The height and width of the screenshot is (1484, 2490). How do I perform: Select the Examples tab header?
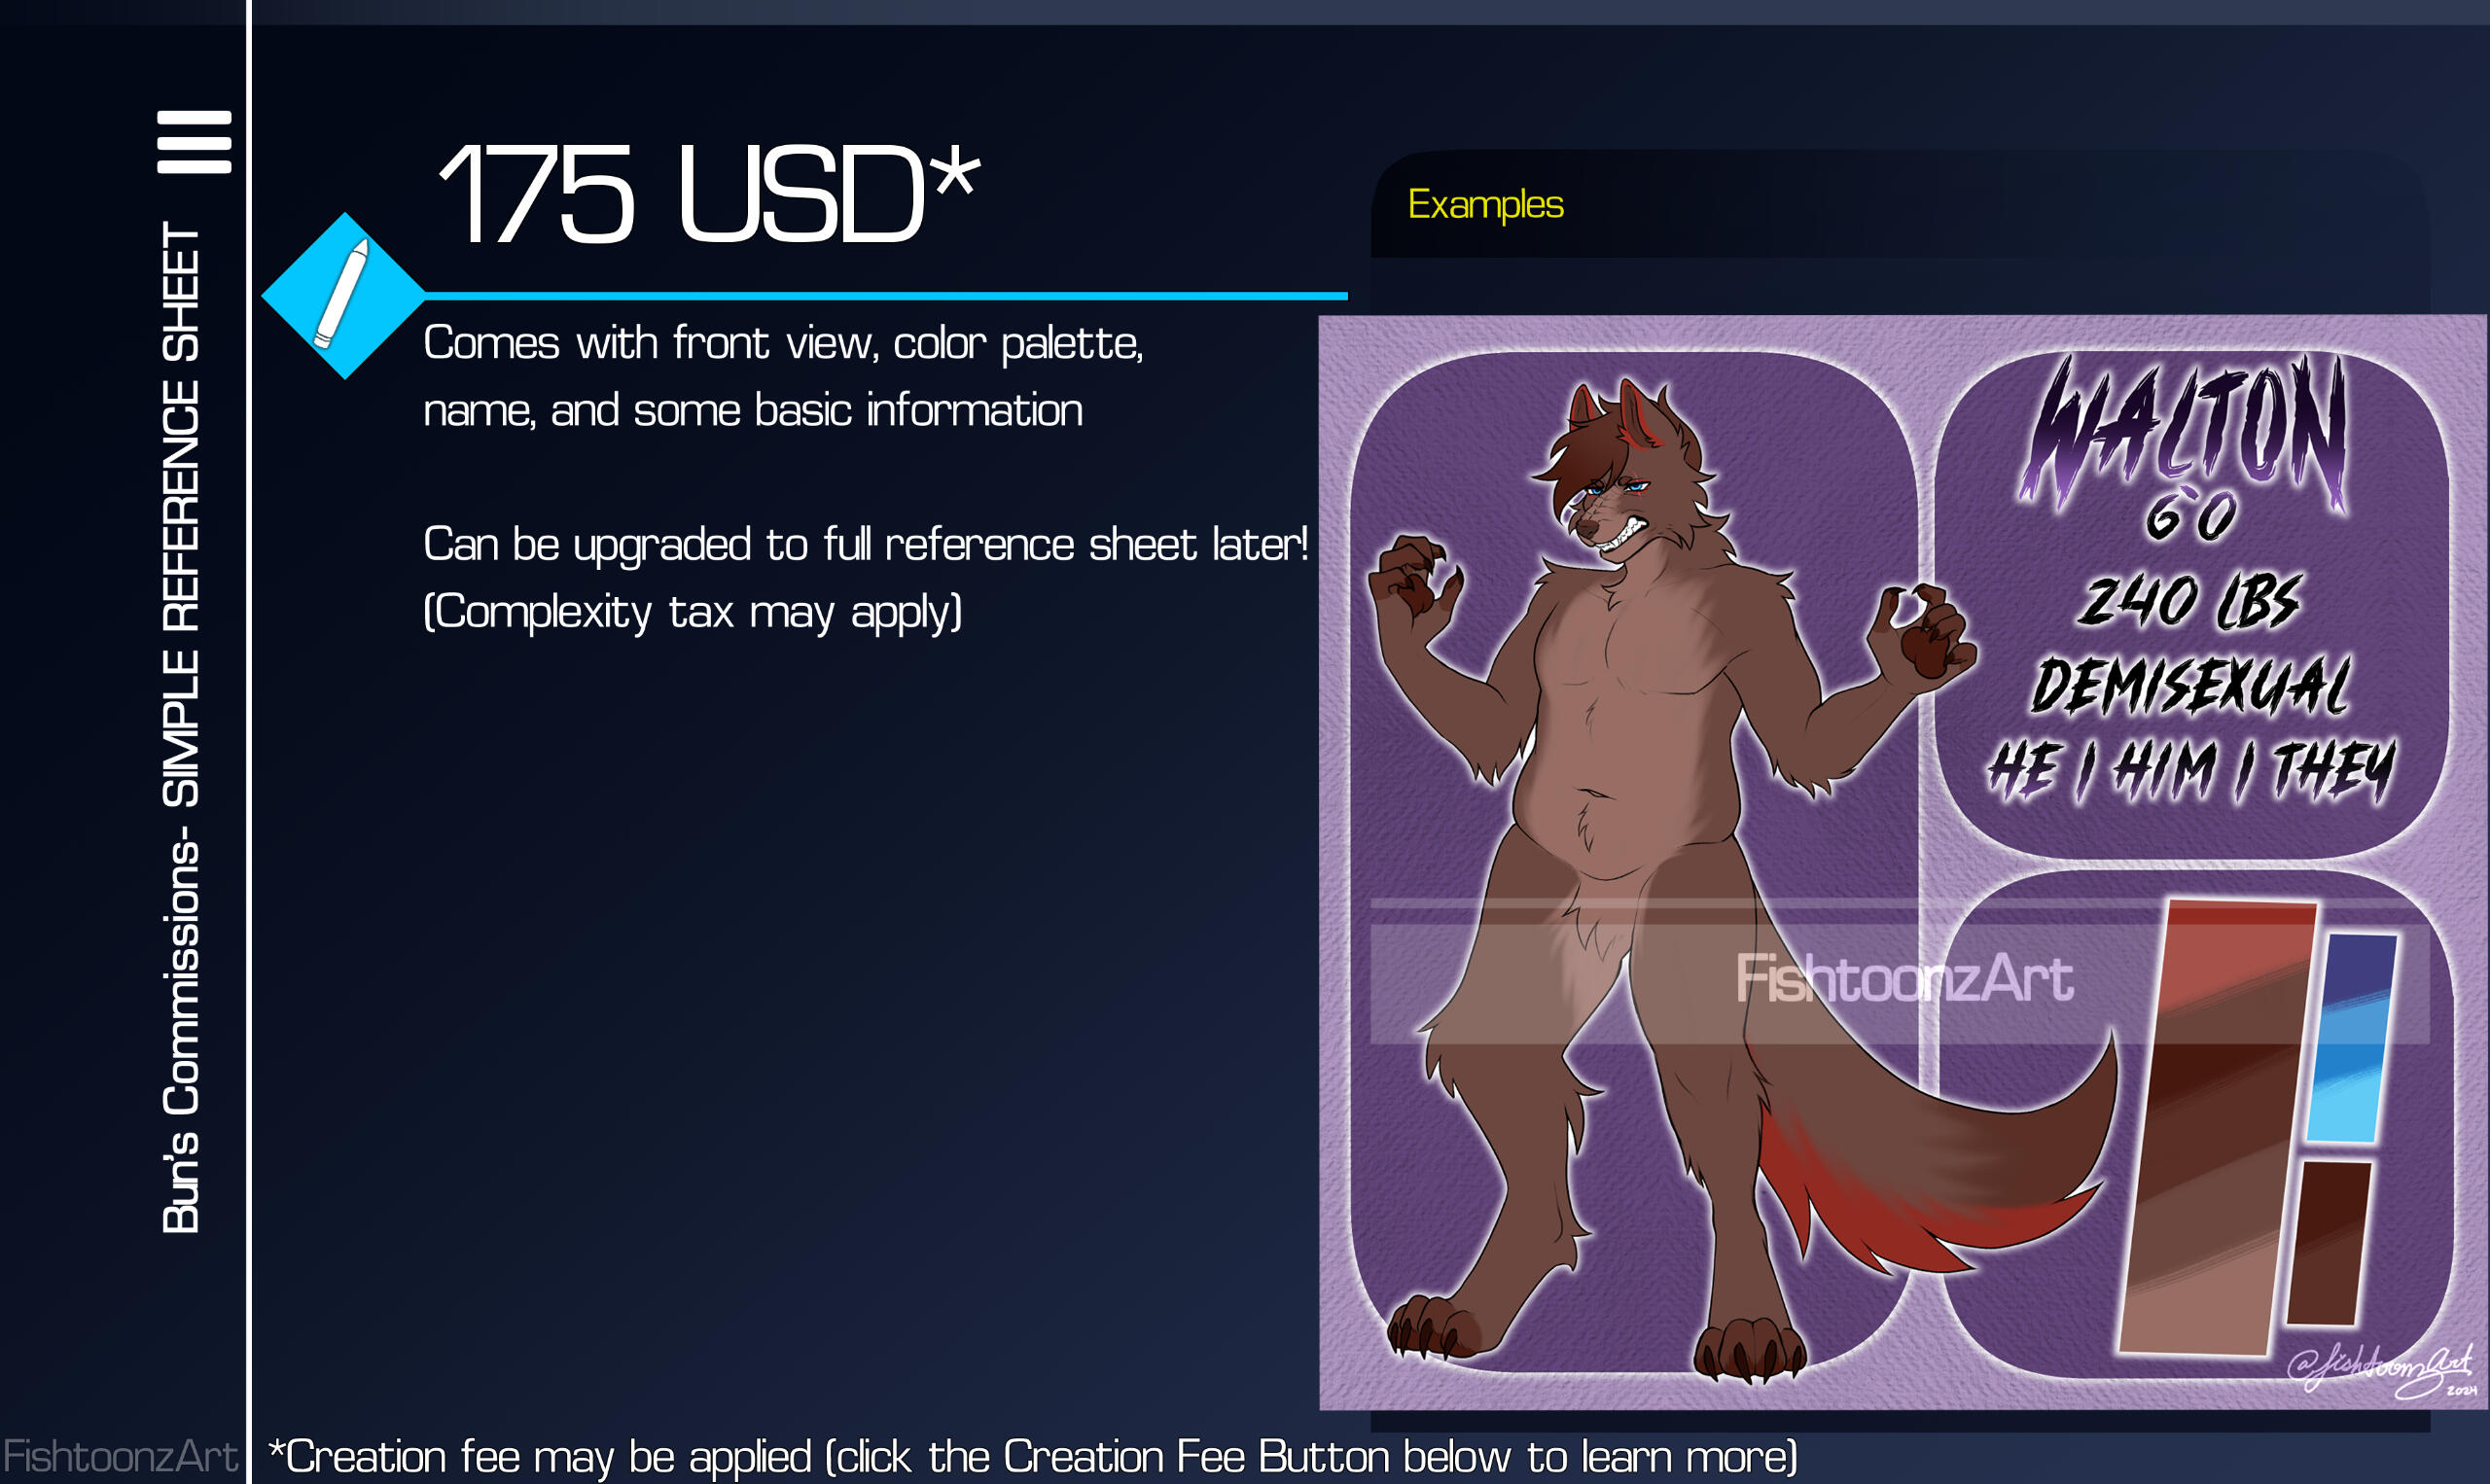click(x=1485, y=205)
